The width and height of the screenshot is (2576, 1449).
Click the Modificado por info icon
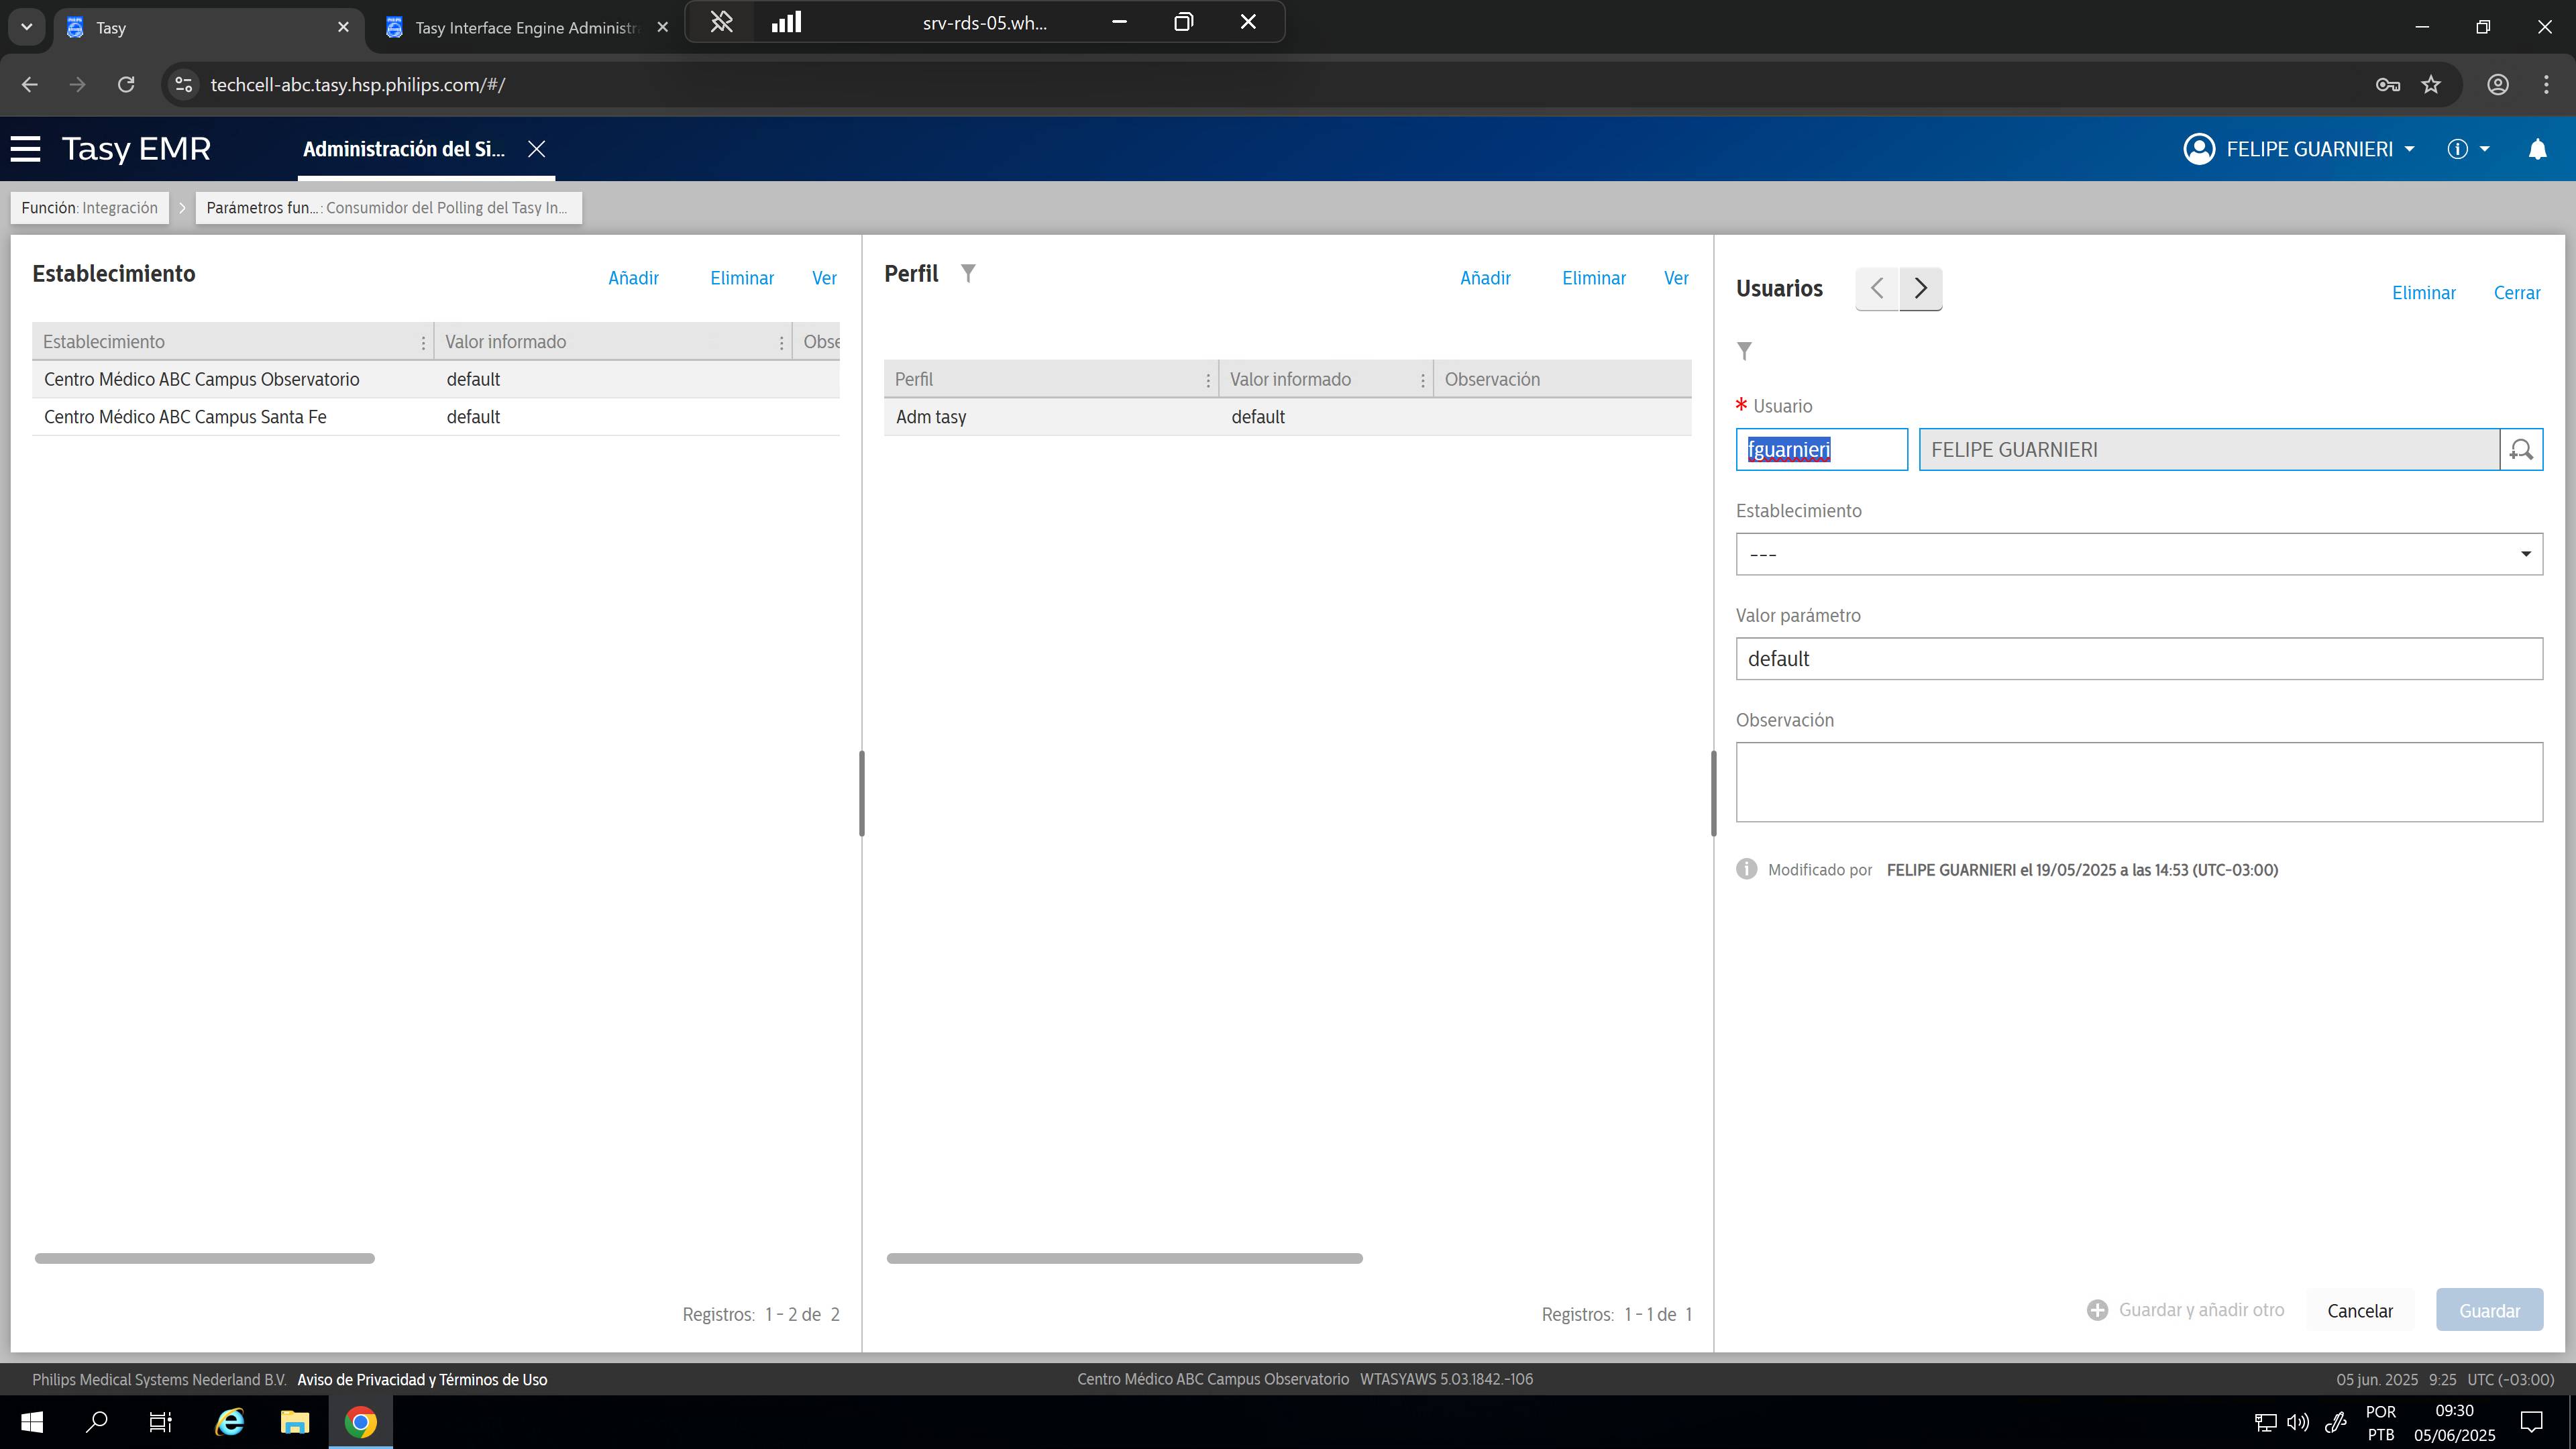(x=1746, y=869)
